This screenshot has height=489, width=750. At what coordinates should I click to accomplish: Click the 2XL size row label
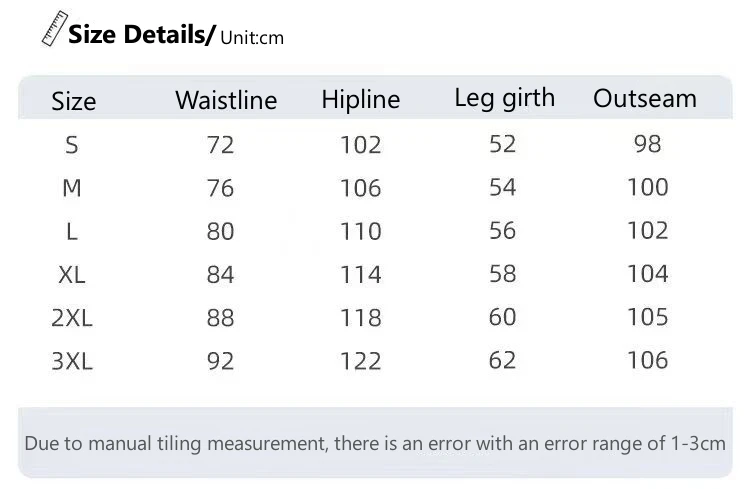coord(72,318)
